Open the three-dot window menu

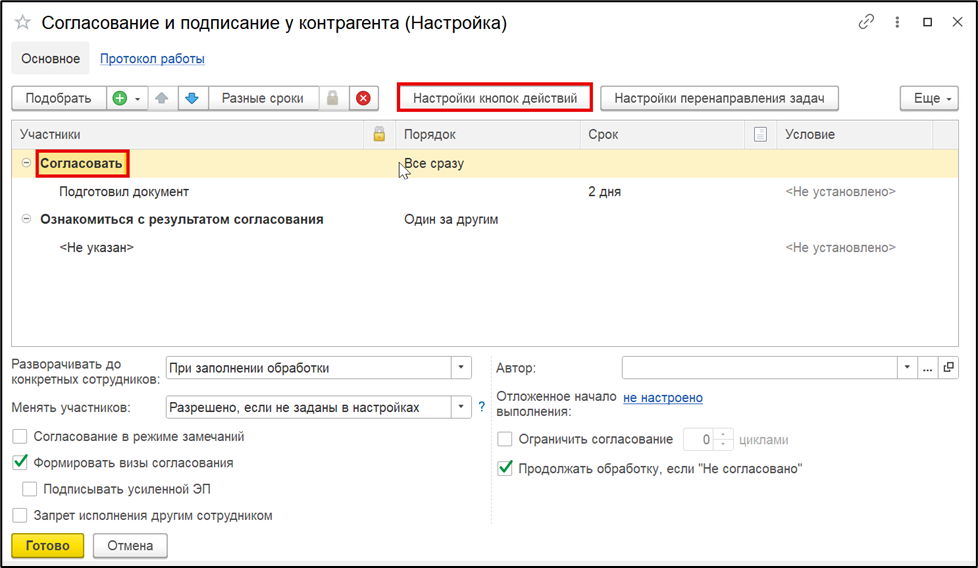click(897, 22)
